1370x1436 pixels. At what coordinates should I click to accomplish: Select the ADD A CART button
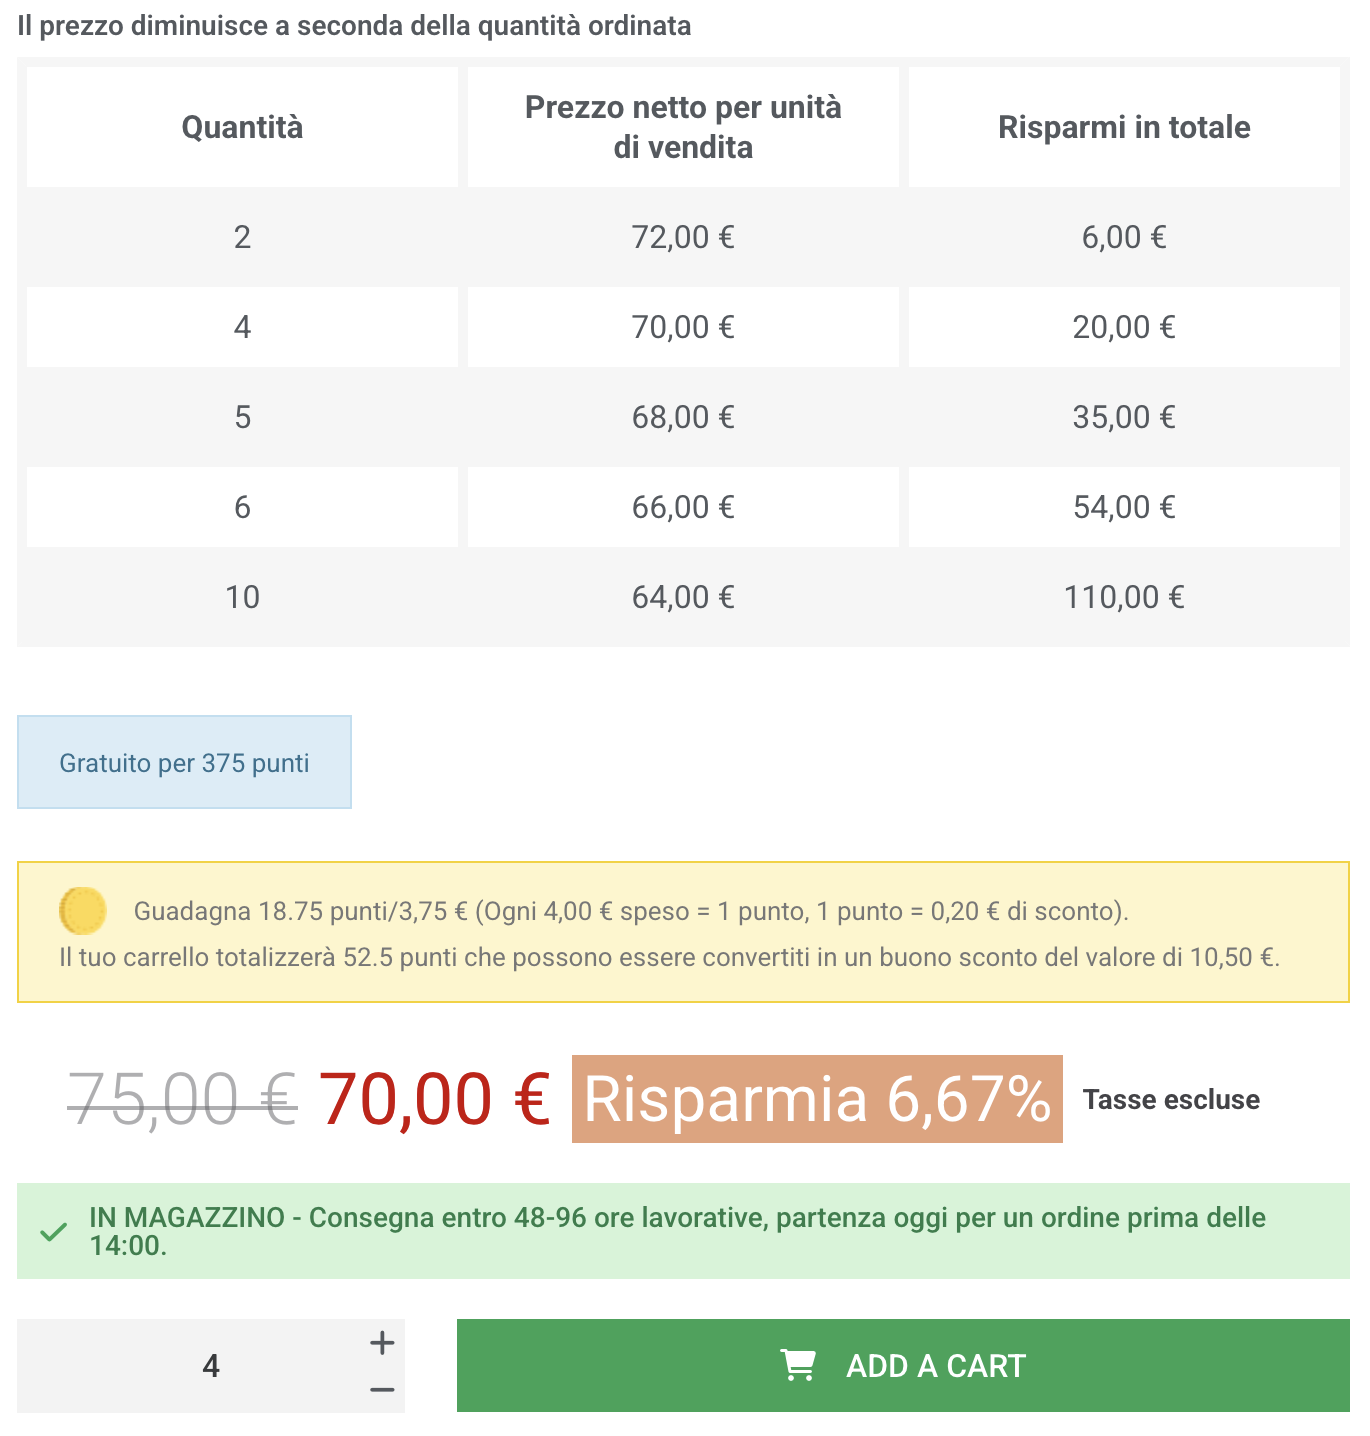point(903,1364)
